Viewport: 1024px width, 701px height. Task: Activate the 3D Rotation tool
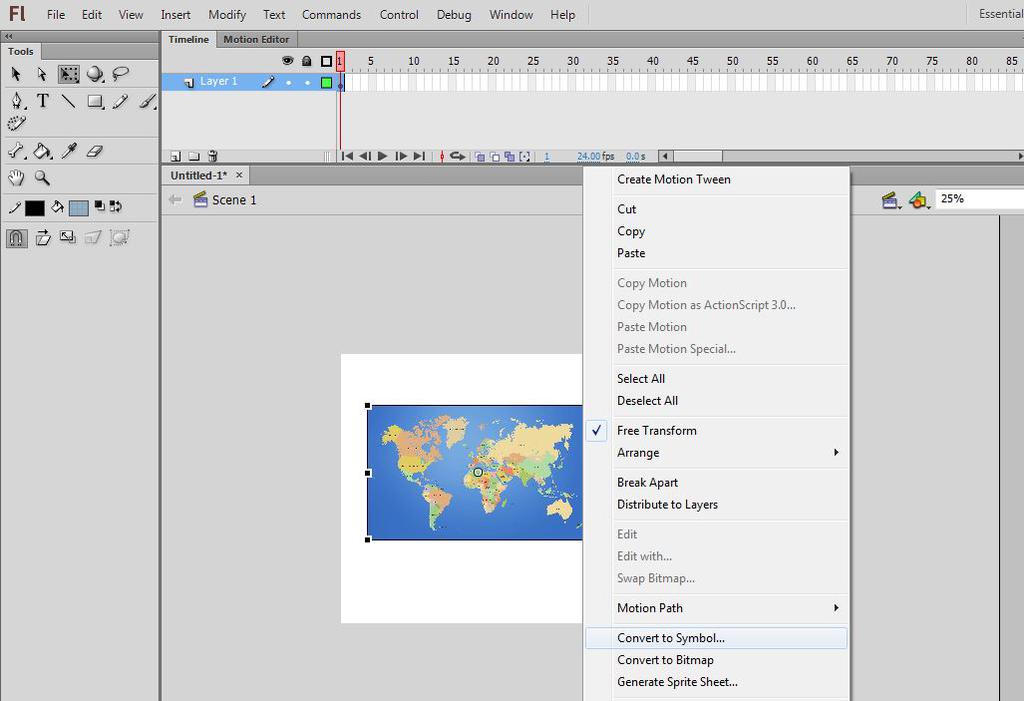96,74
